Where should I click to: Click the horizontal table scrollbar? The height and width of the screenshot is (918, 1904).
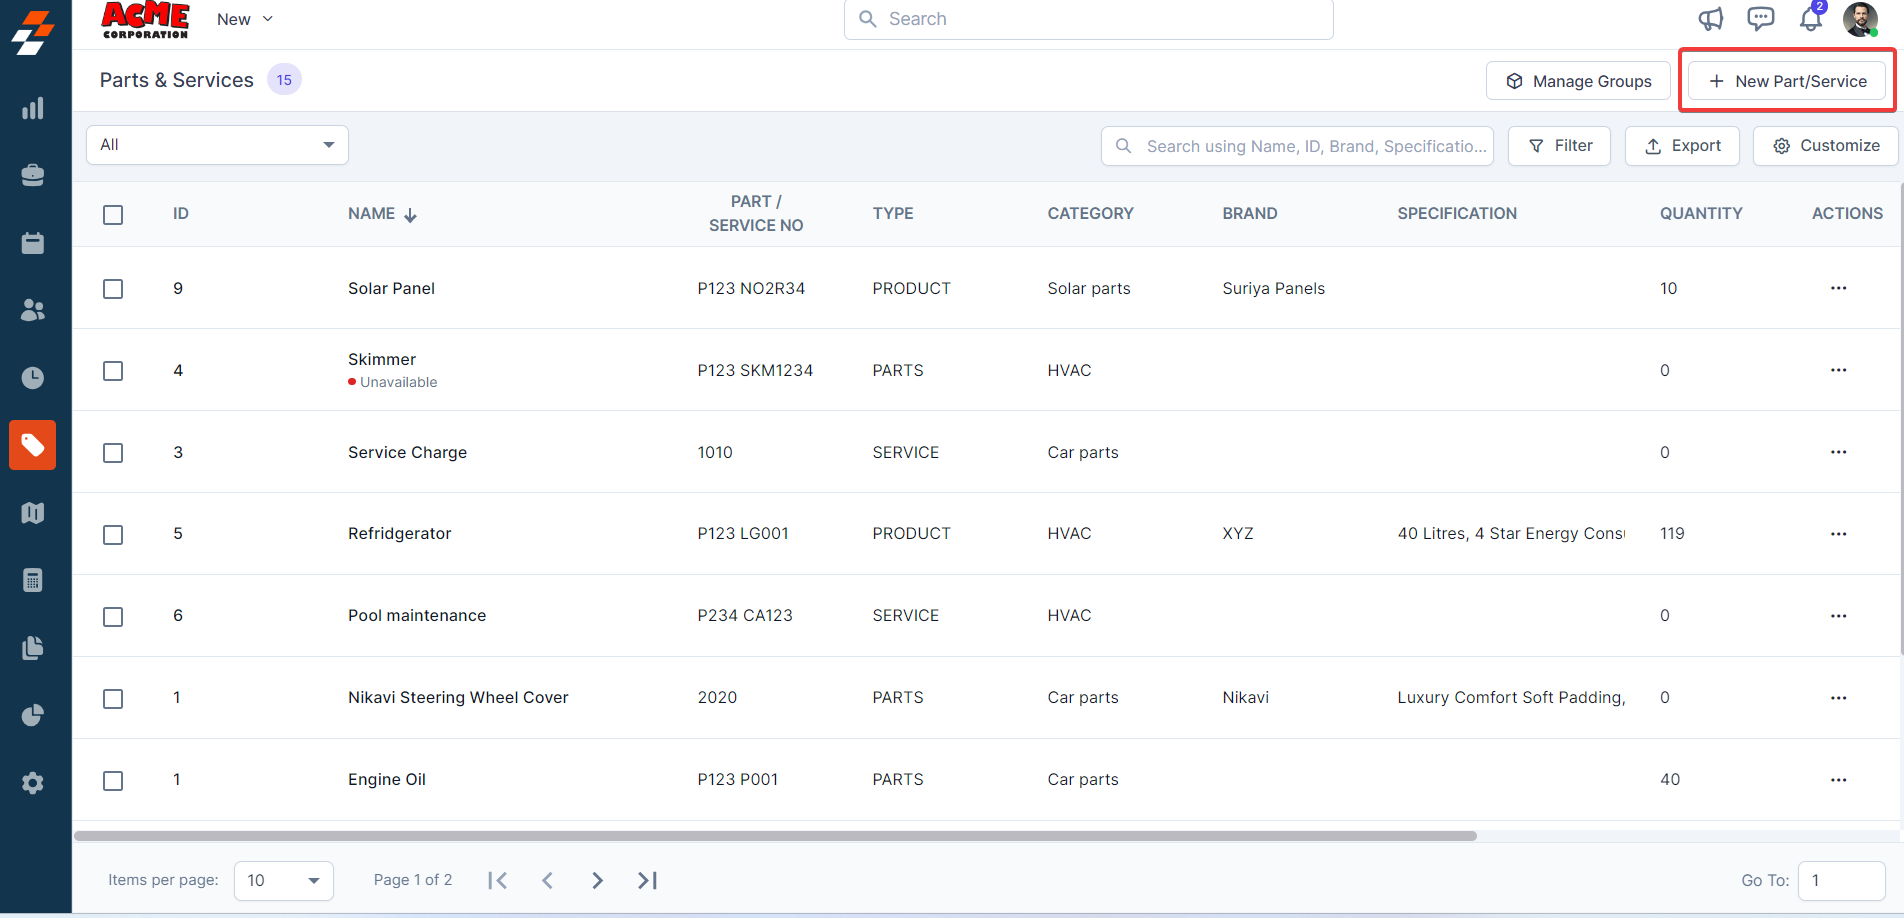[775, 836]
